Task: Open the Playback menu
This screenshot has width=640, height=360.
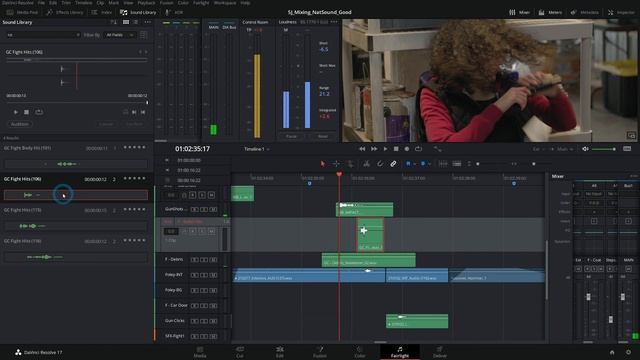Action: [x=146, y=3]
